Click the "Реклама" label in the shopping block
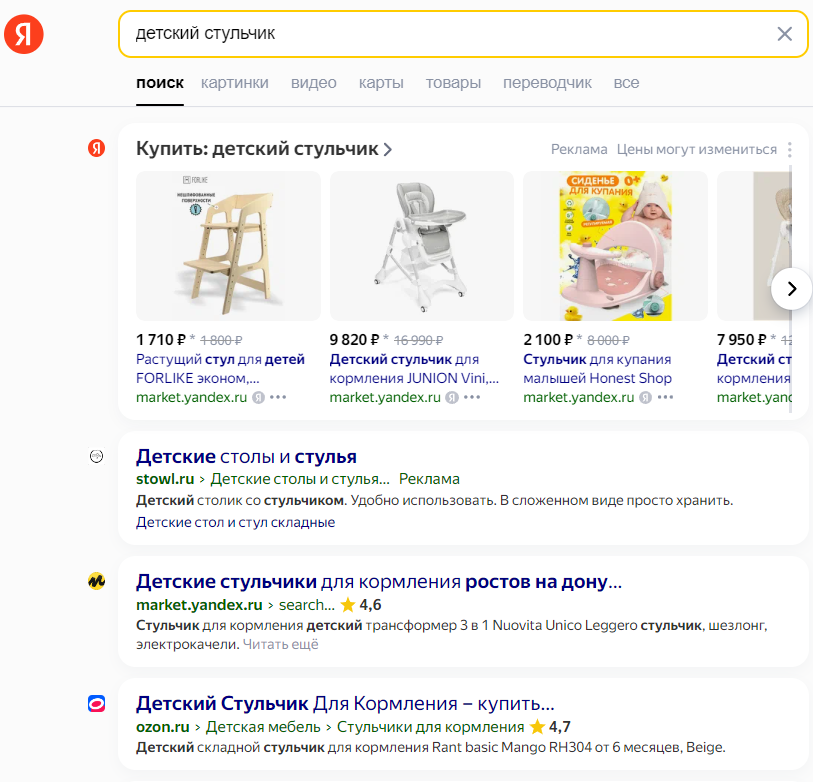813x782 pixels. tap(579, 149)
